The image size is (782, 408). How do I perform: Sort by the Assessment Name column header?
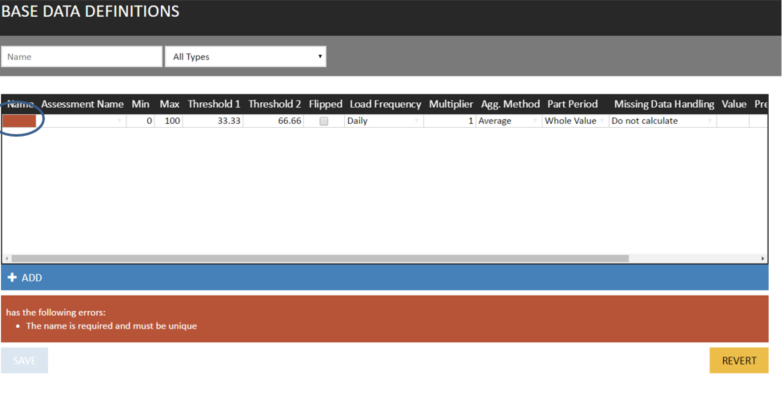[82, 104]
